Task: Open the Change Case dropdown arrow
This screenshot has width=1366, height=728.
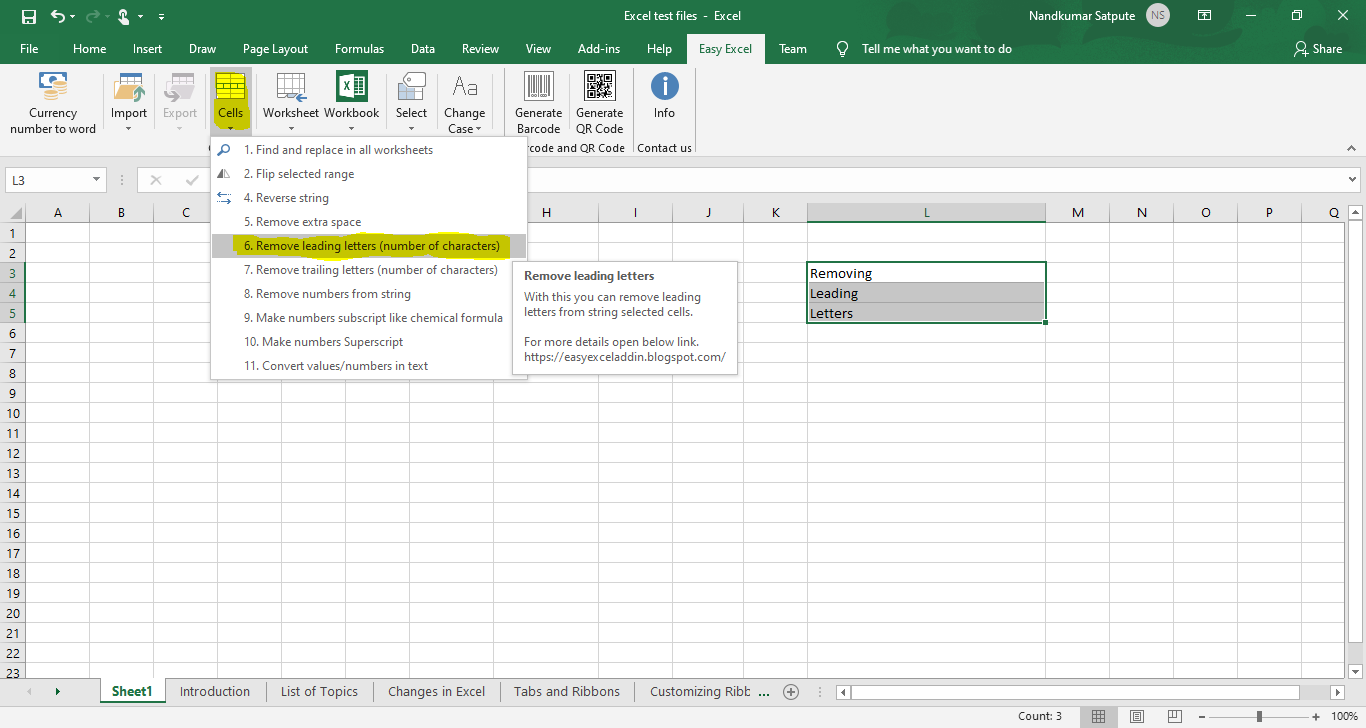Action: [x=477, y=127]
